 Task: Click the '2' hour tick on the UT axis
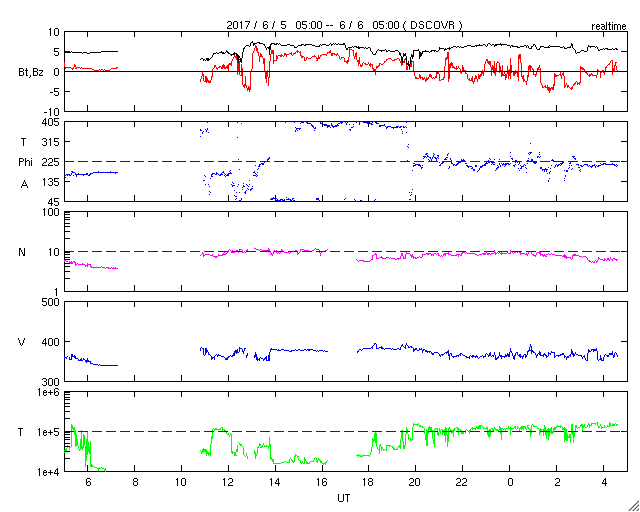click(558, 483)
